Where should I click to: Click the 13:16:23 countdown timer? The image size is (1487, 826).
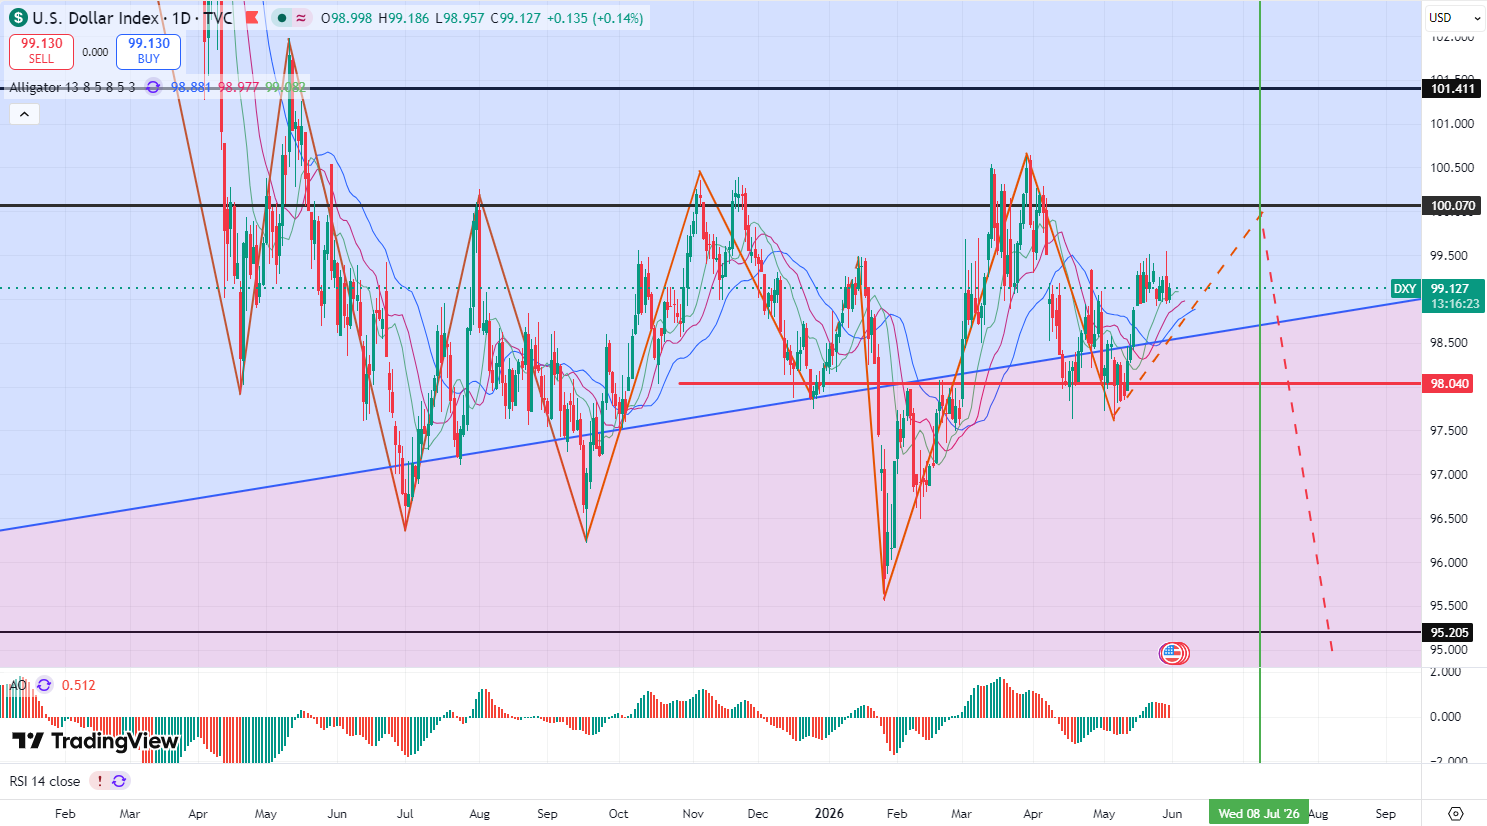point(1455,304)
